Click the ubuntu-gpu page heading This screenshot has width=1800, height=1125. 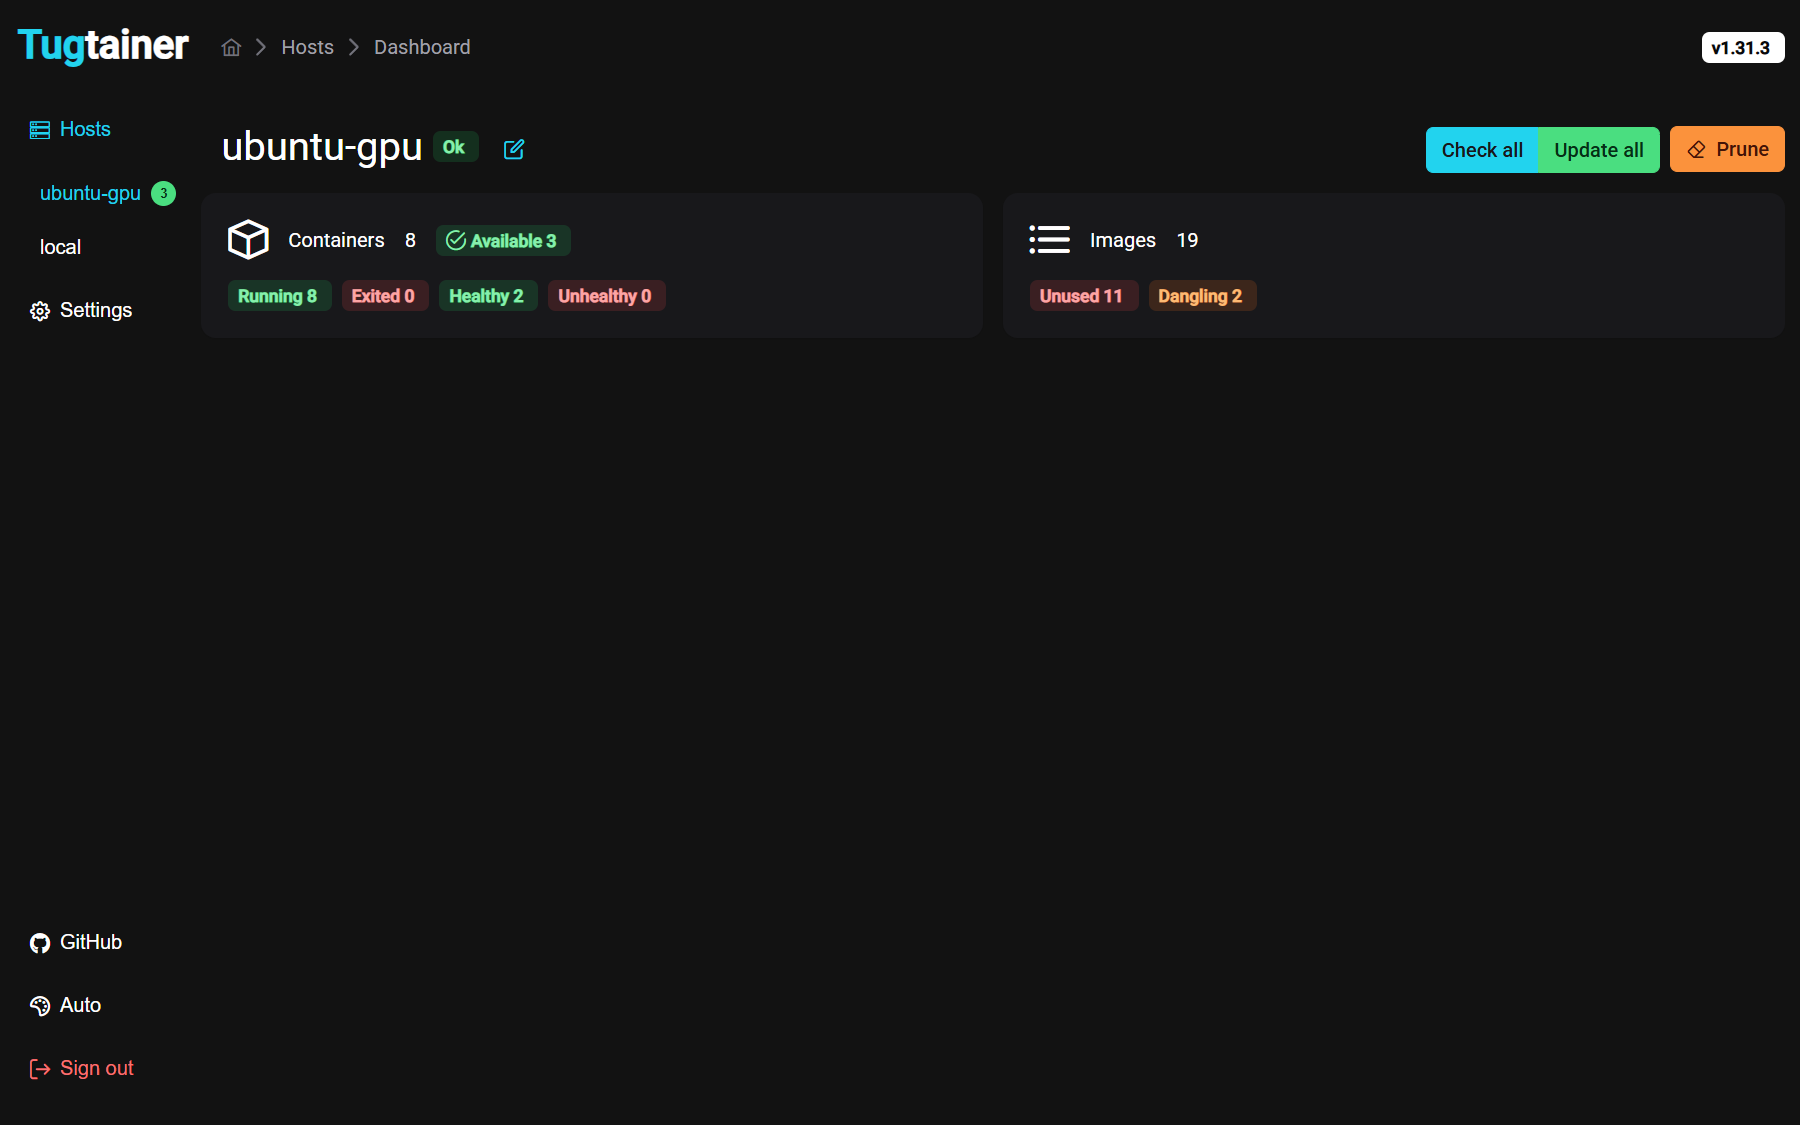pos(322,147)
